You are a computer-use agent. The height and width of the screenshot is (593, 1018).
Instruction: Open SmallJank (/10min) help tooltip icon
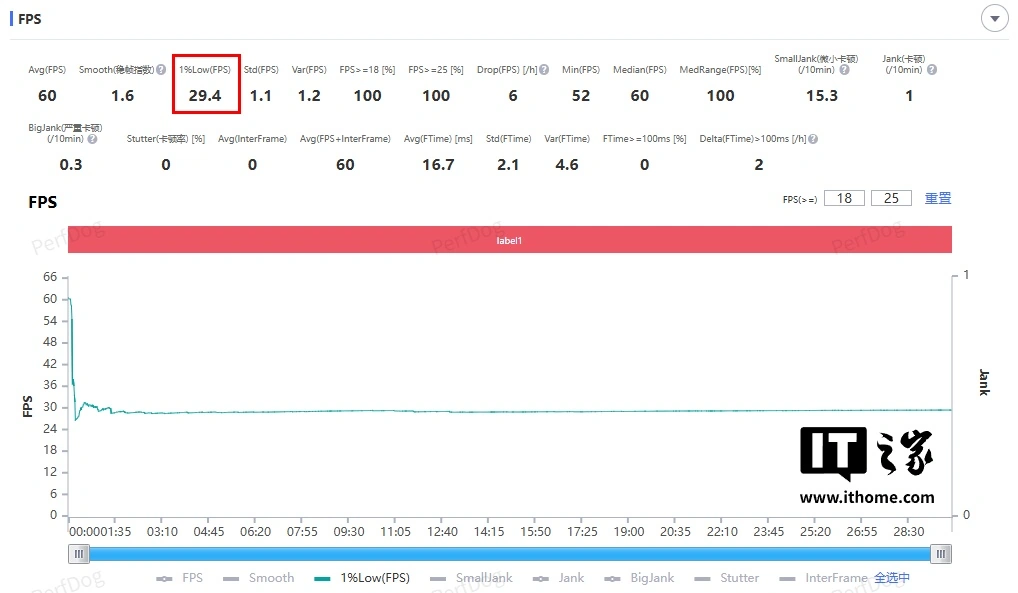(845, 70)
